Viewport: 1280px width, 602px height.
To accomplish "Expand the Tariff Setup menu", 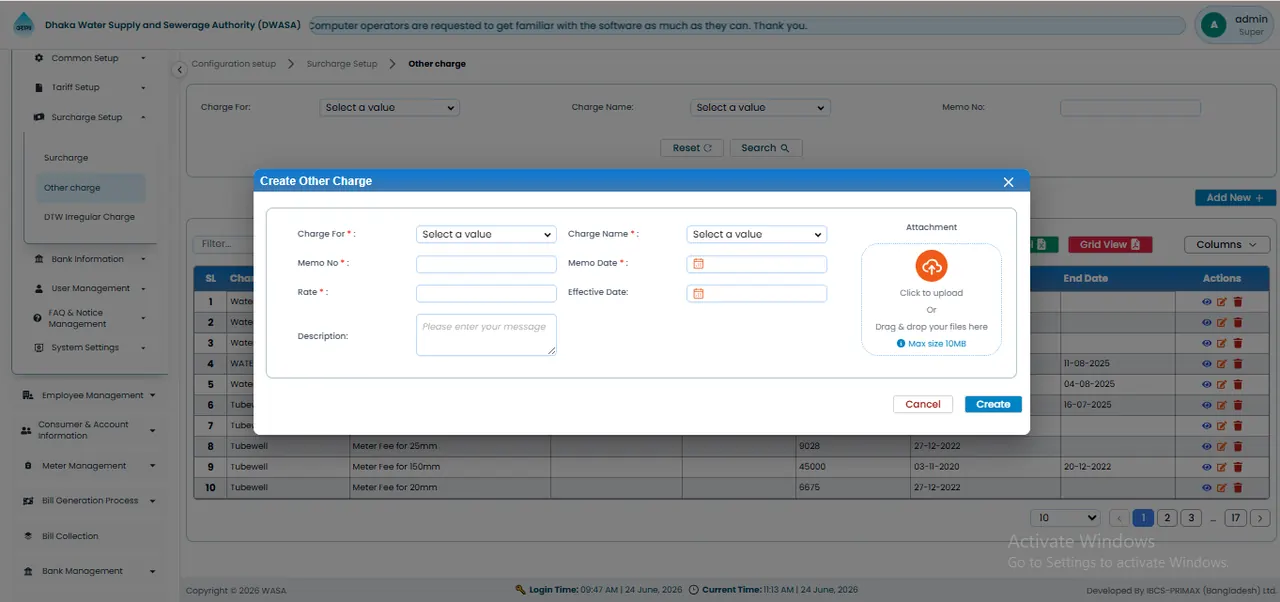I will 90,87.
